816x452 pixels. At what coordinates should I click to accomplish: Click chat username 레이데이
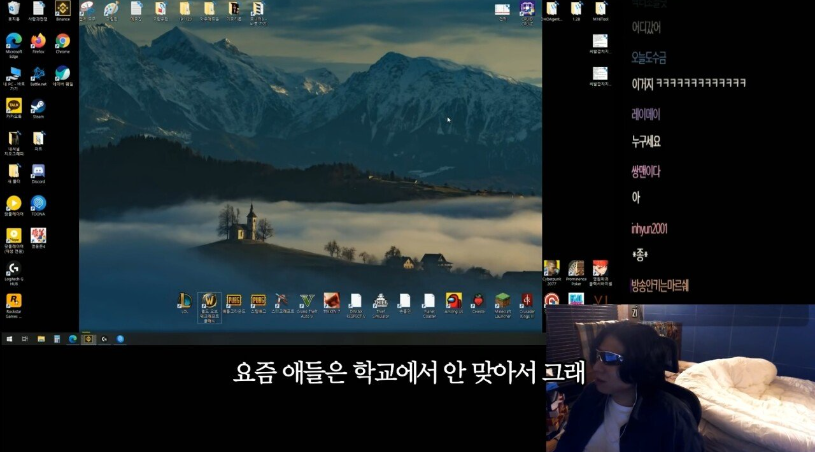(645, 114)
